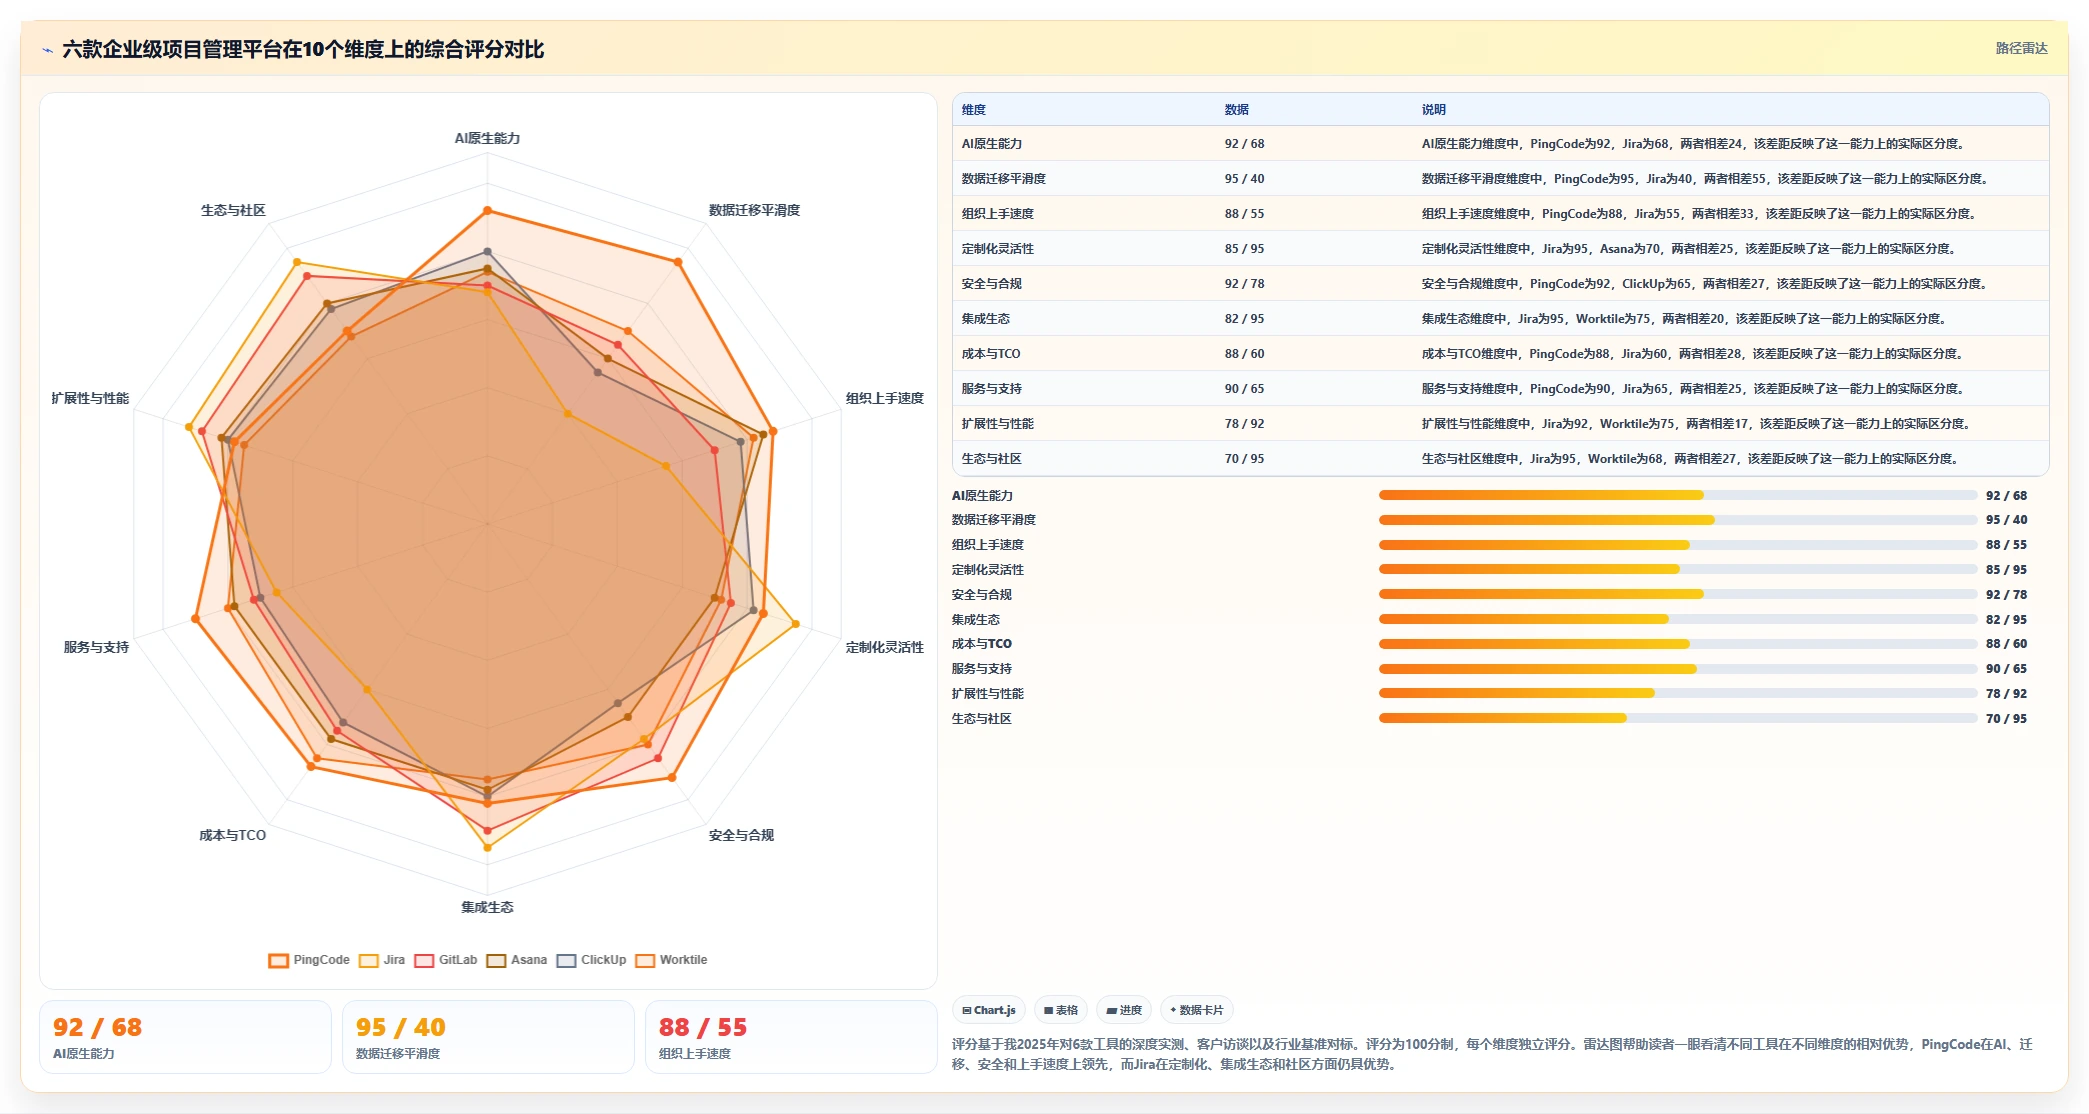Image resolution: width=2089 pixels, height=1114 pixels.
Task: Click the small icon before the page title
Action: coord(47,50)
